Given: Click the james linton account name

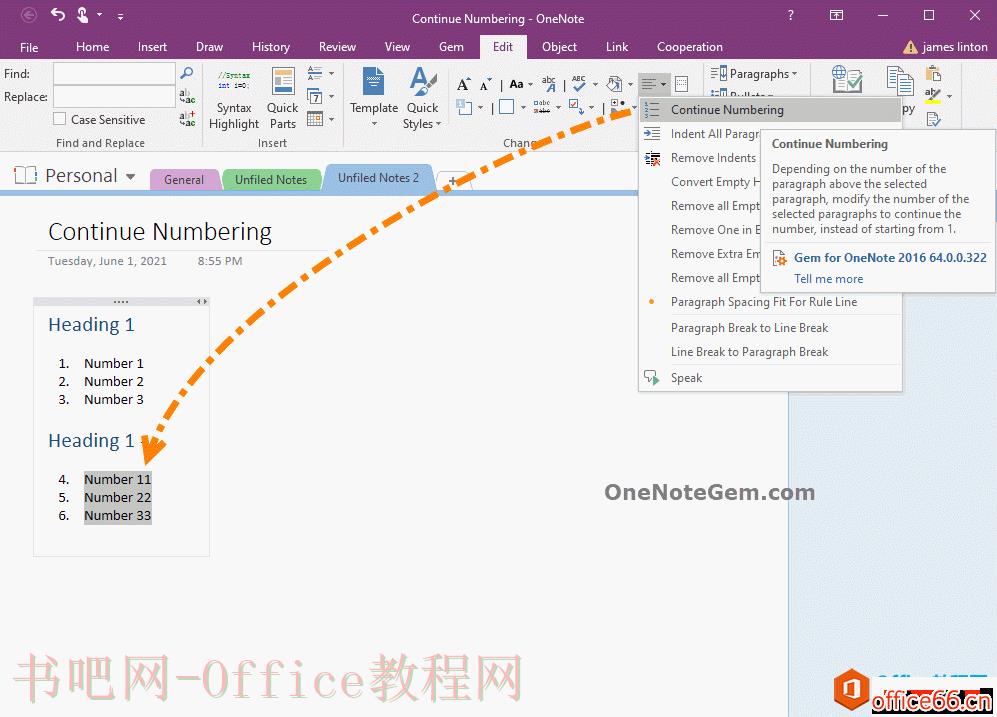Looking at the screenshot, I should point(954,47).
